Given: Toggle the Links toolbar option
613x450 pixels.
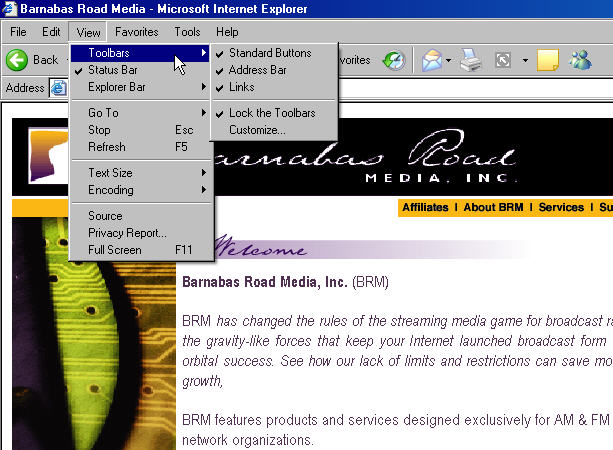Looking at the screenshot, I should [274, 87].
